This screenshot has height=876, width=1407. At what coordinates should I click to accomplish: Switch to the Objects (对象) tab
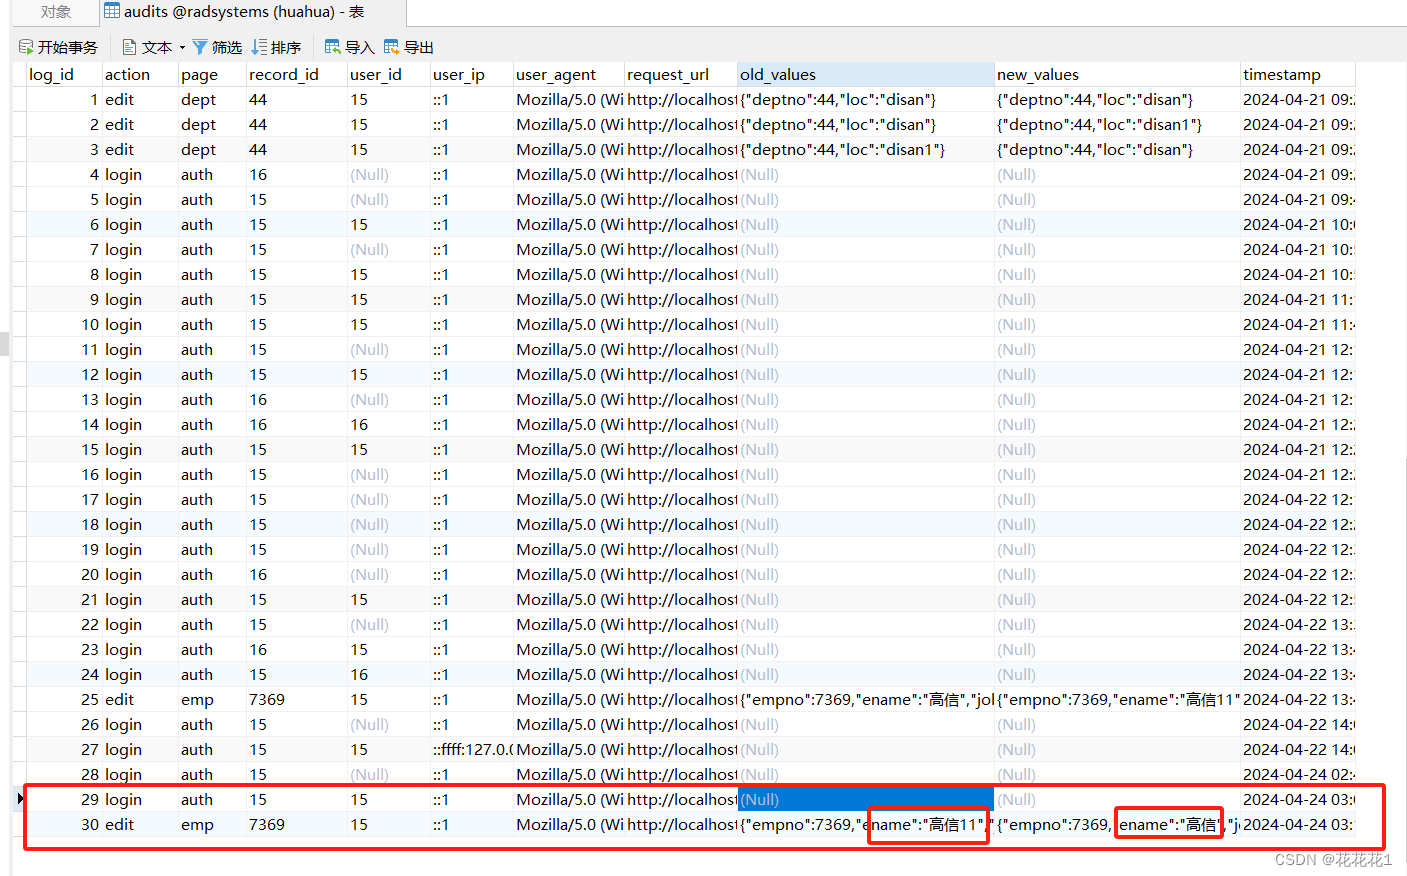pos(56,12)
